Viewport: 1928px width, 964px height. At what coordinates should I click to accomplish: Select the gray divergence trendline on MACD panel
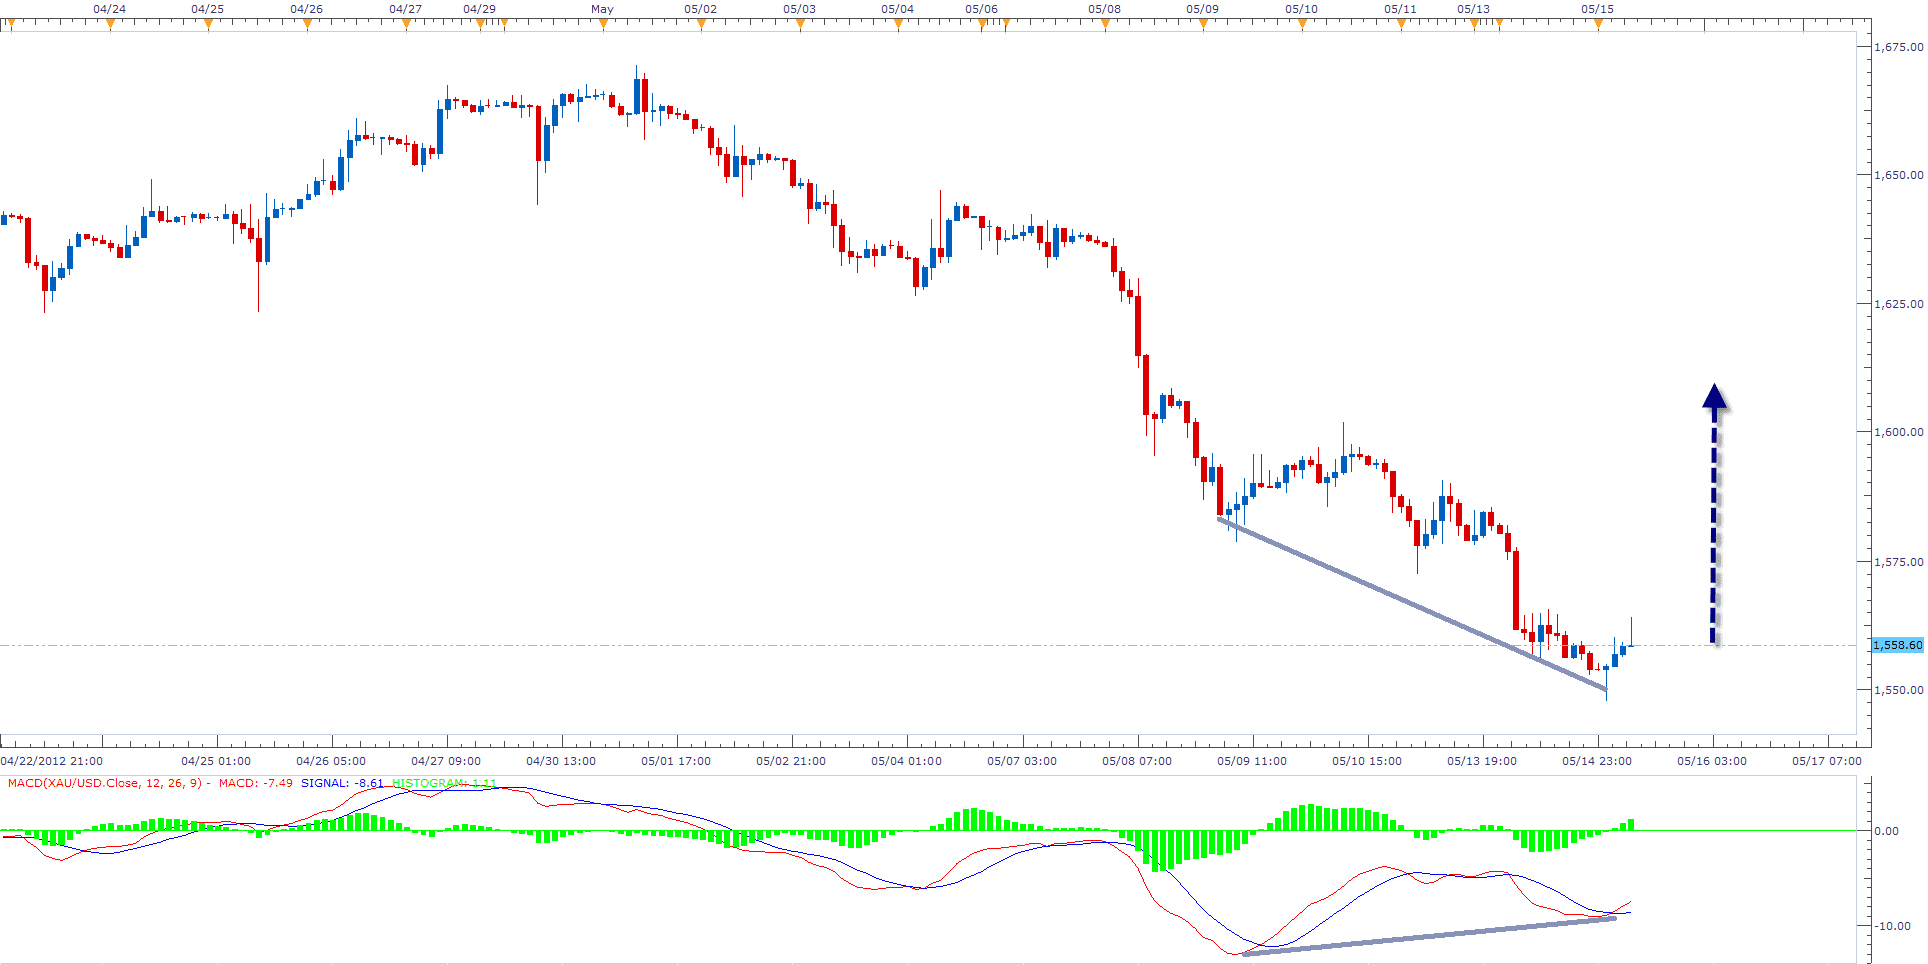(1430, 936)
